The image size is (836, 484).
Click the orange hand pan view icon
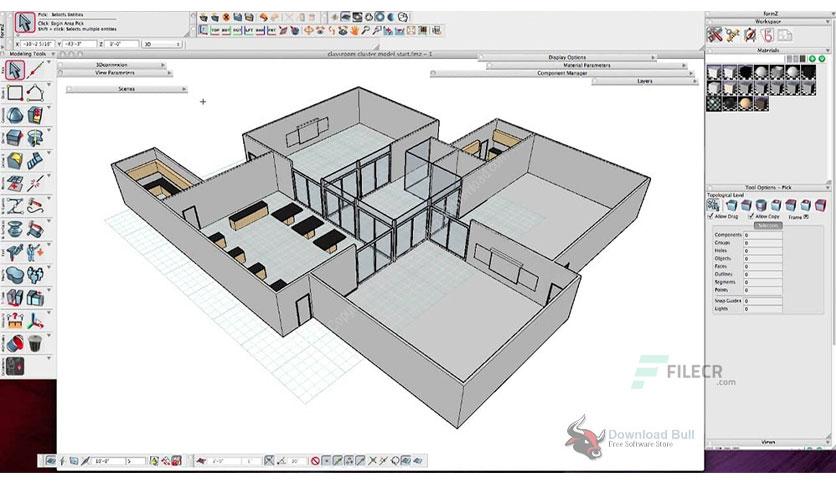point(354,31)
